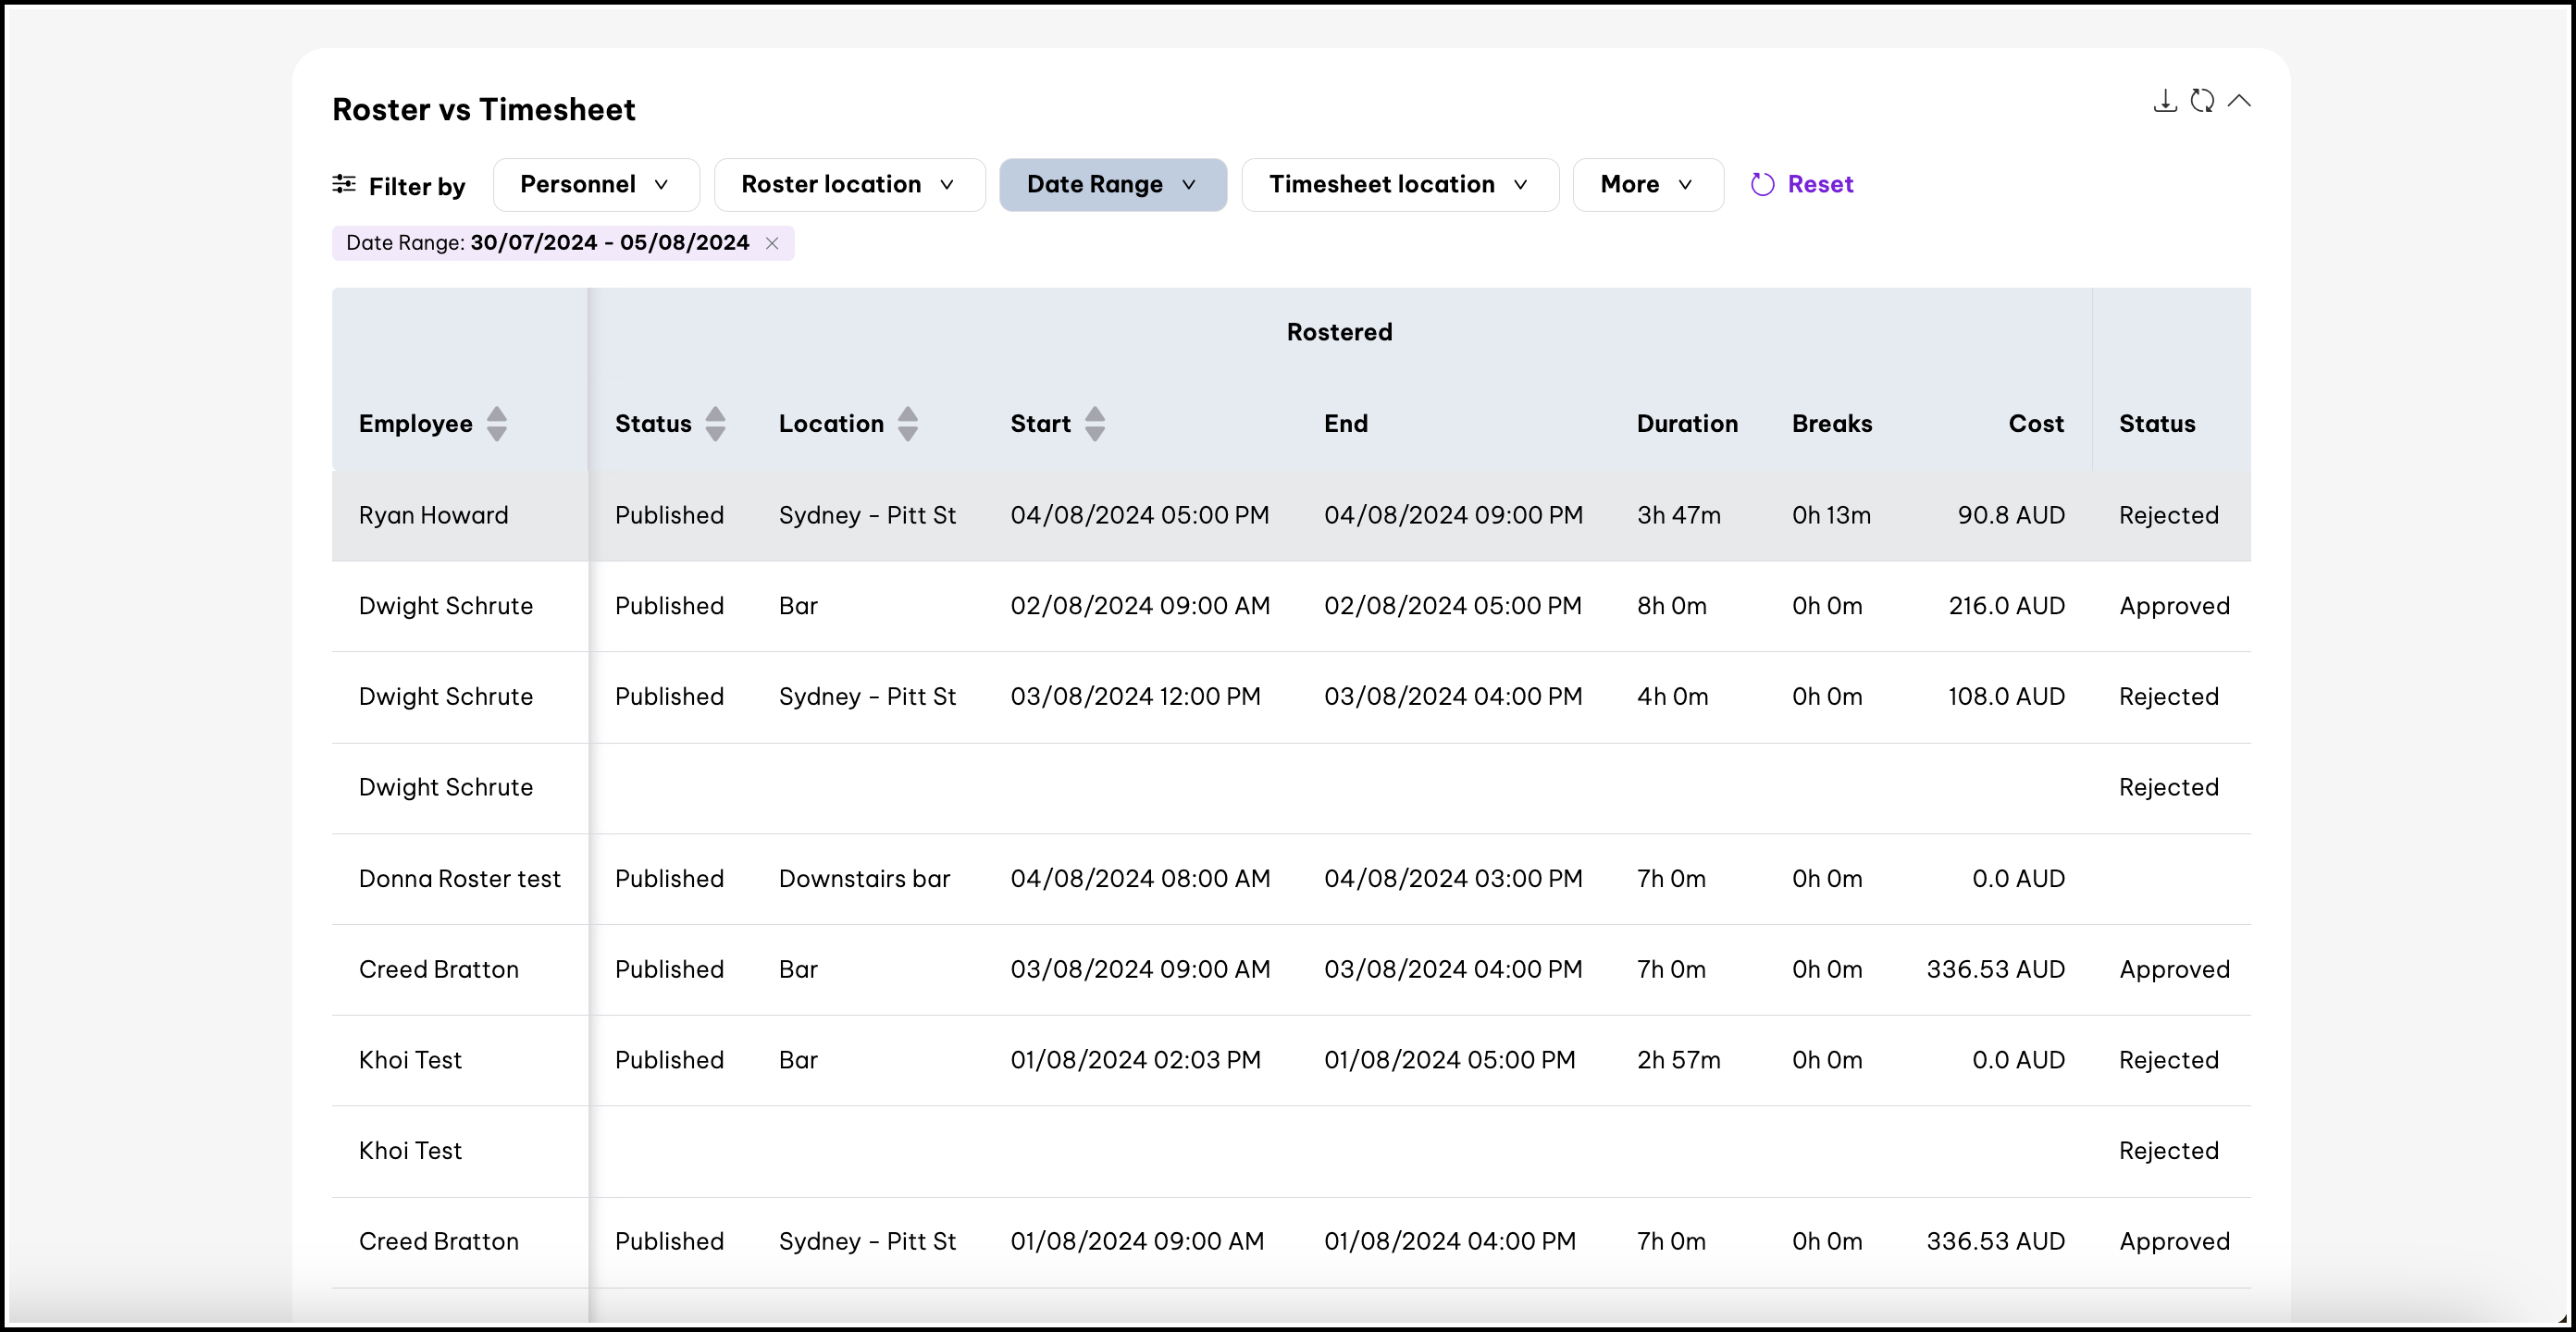Sort by rostered Status column arrows
The height and width of the screenshot is (1332, 2576).
pos(715,423)
